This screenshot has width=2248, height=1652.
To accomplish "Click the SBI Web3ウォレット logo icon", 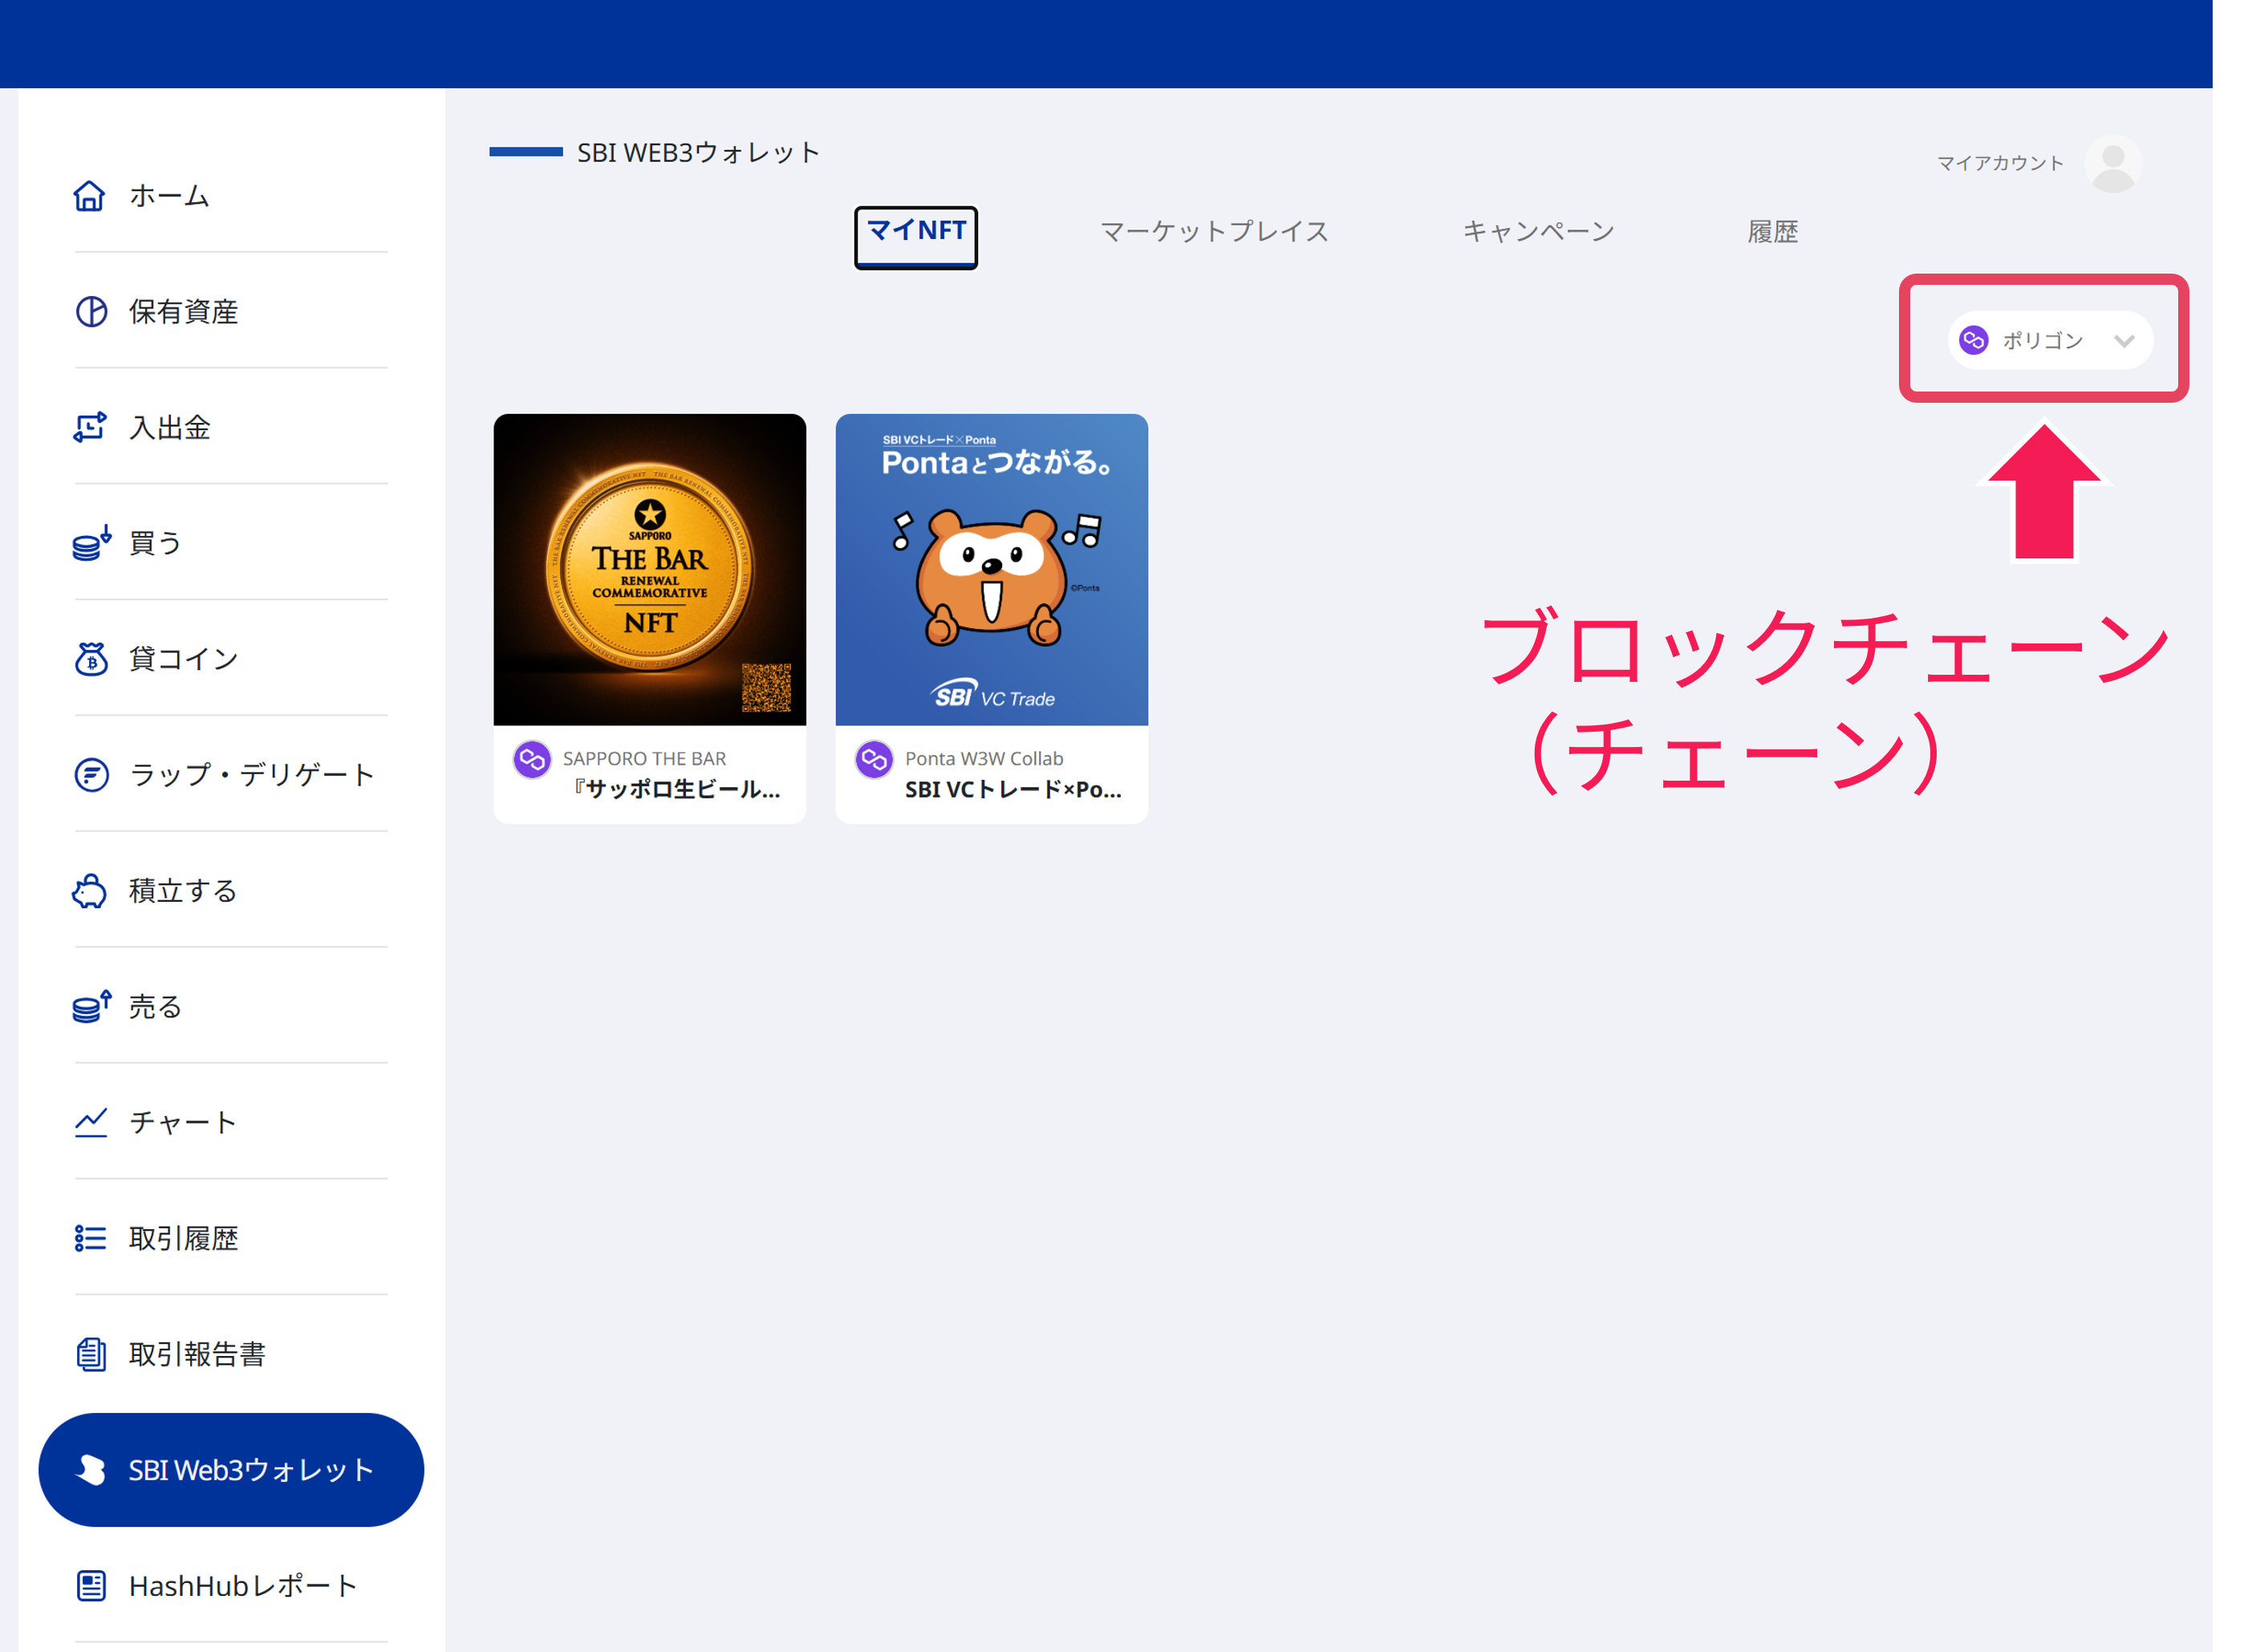I will (x=91, y=1470).
